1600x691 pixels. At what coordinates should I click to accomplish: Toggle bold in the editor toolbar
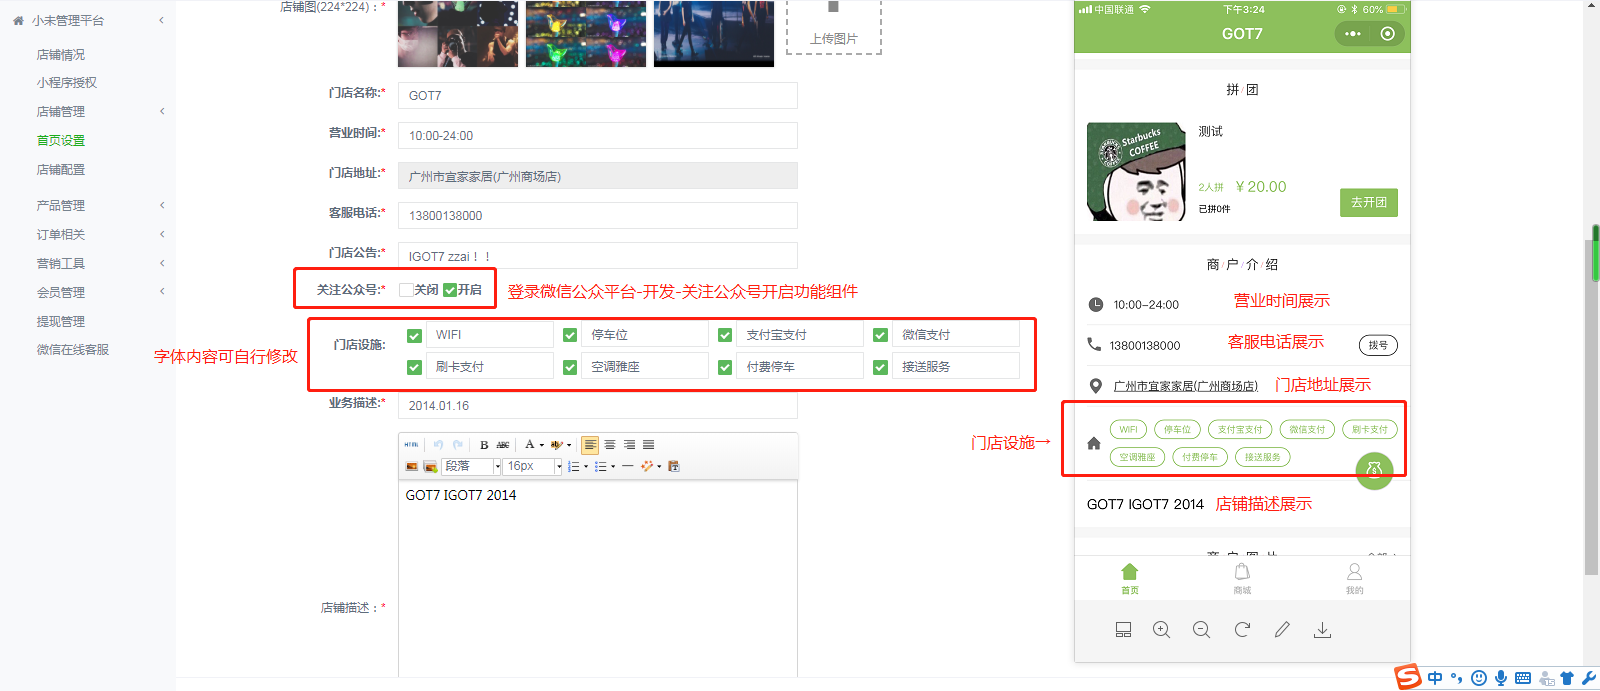coord(484,445)
